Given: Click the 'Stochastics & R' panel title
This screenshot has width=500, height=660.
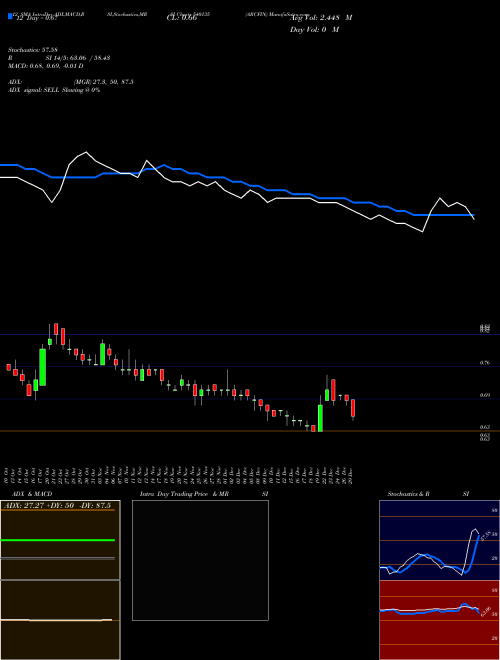Looking at the screenshot, I should click(x=408, y=494).
